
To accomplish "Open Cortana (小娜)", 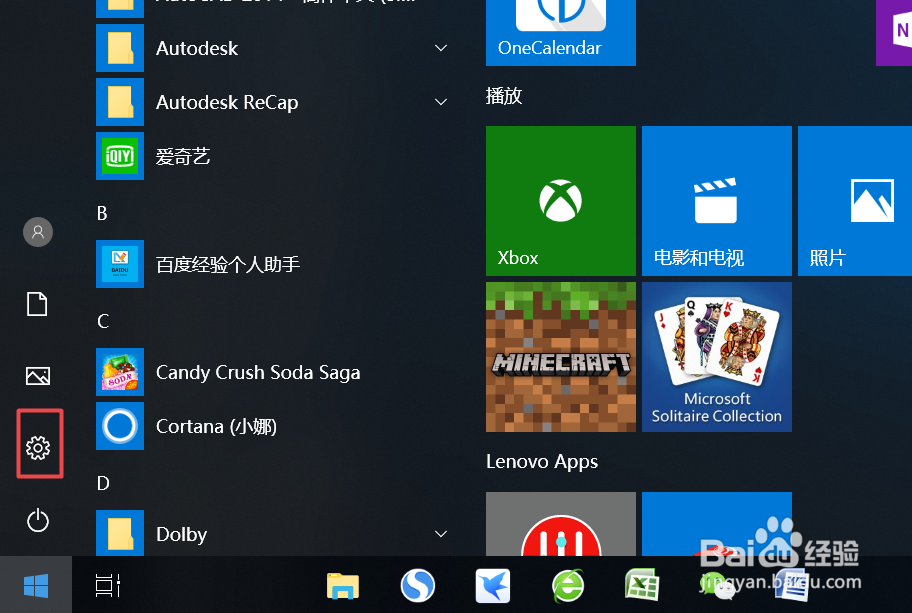I will (273, 426).
